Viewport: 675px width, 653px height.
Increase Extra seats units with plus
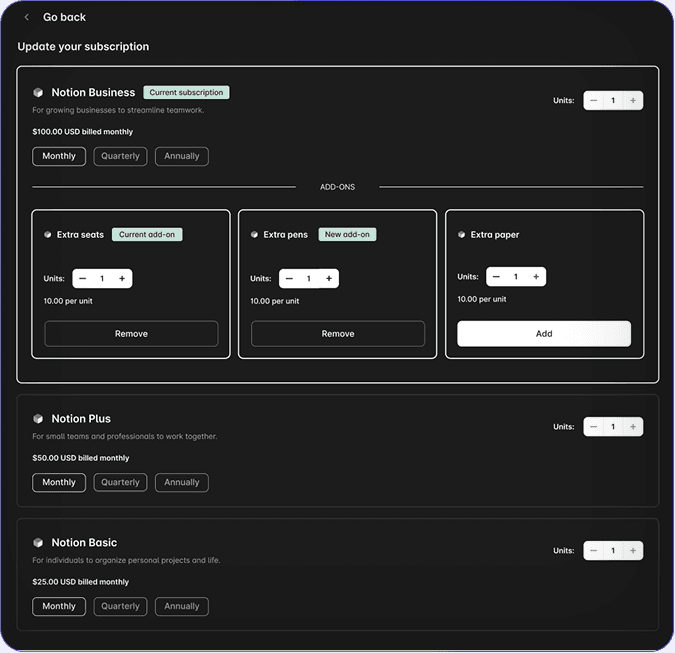coord(122,279)
